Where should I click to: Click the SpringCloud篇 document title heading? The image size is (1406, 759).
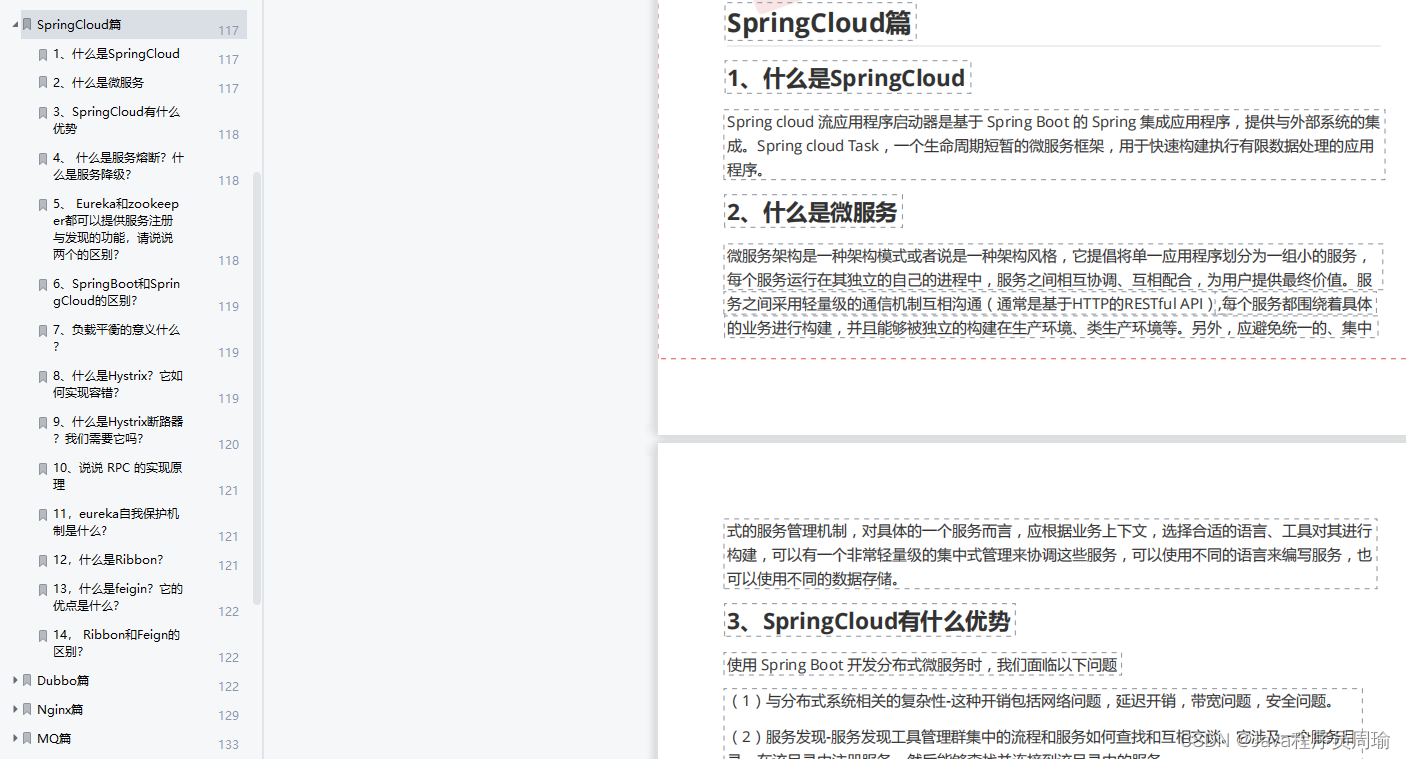(x=820, y=23)
